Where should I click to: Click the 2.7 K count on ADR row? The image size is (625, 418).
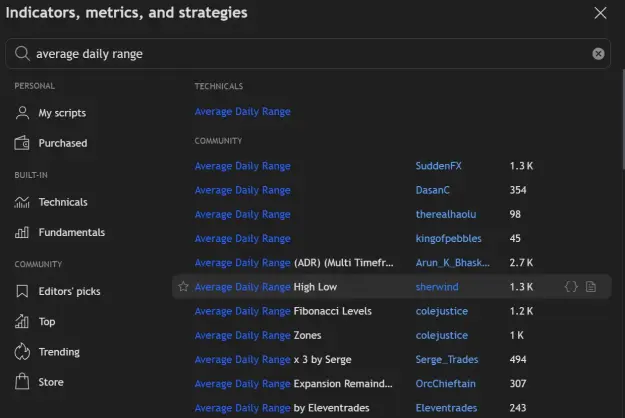pos(521,263)
